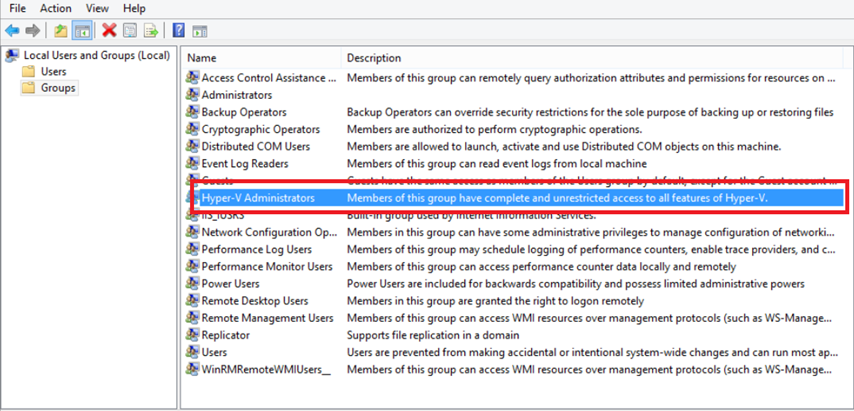This screenshot has height=411, width=854.
Task: Open the Action menu
Action: click(56, 8)
